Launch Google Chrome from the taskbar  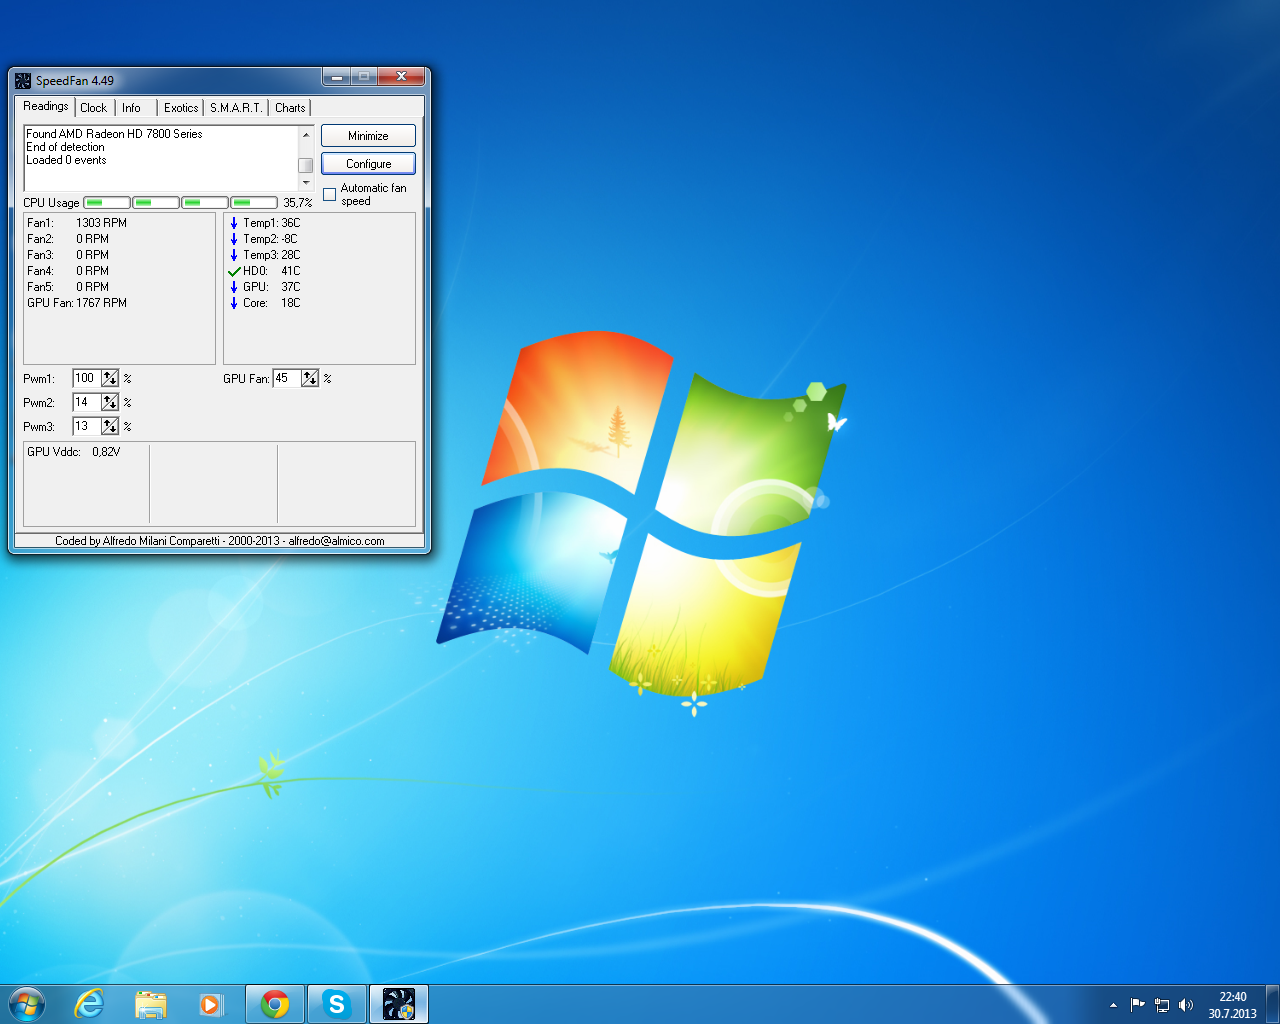click(275, 1004)
